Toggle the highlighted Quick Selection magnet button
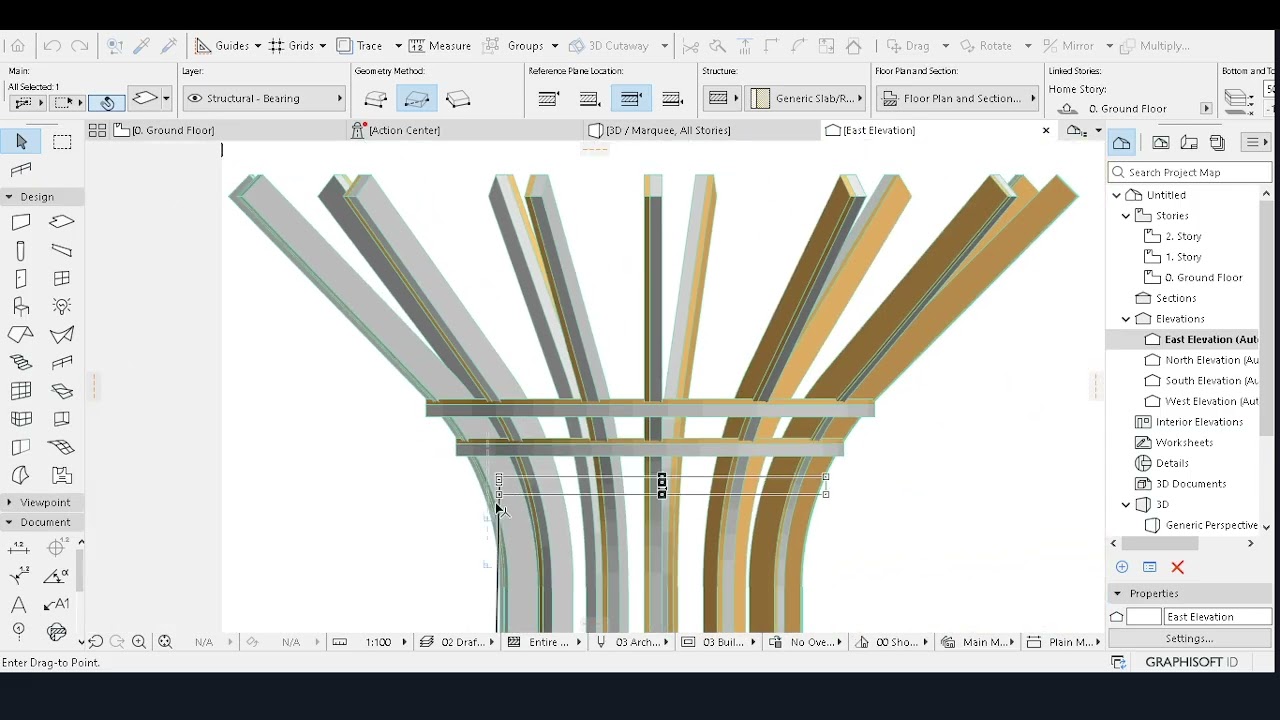The image size is (1280, 720). pyautogui.click(x=106, y=102)
